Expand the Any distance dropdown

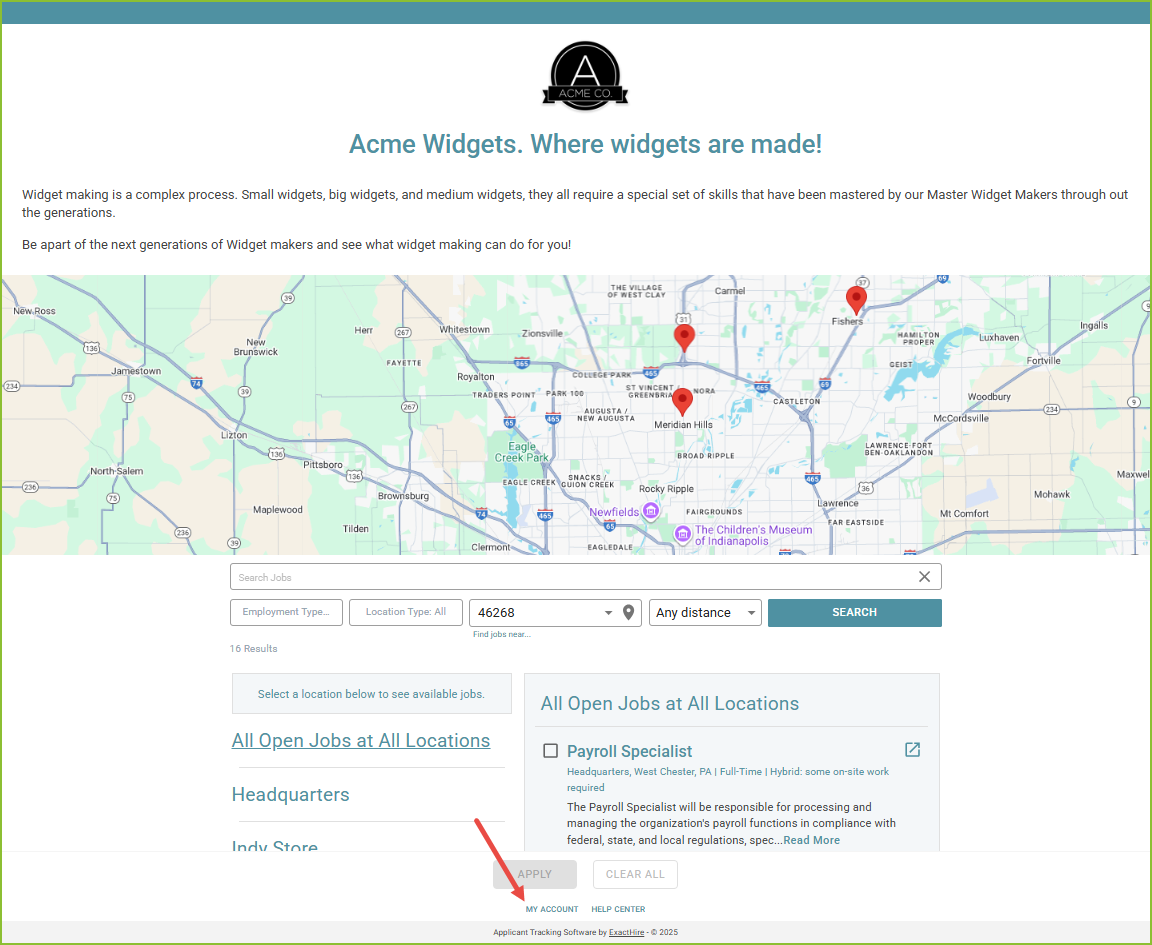[705, 612]
